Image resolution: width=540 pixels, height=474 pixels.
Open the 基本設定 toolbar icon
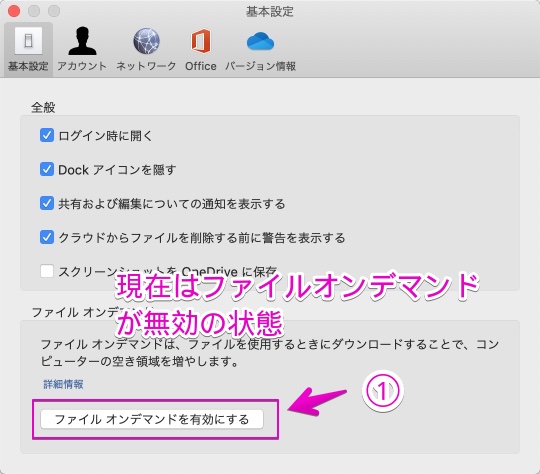tap(28, 42)
